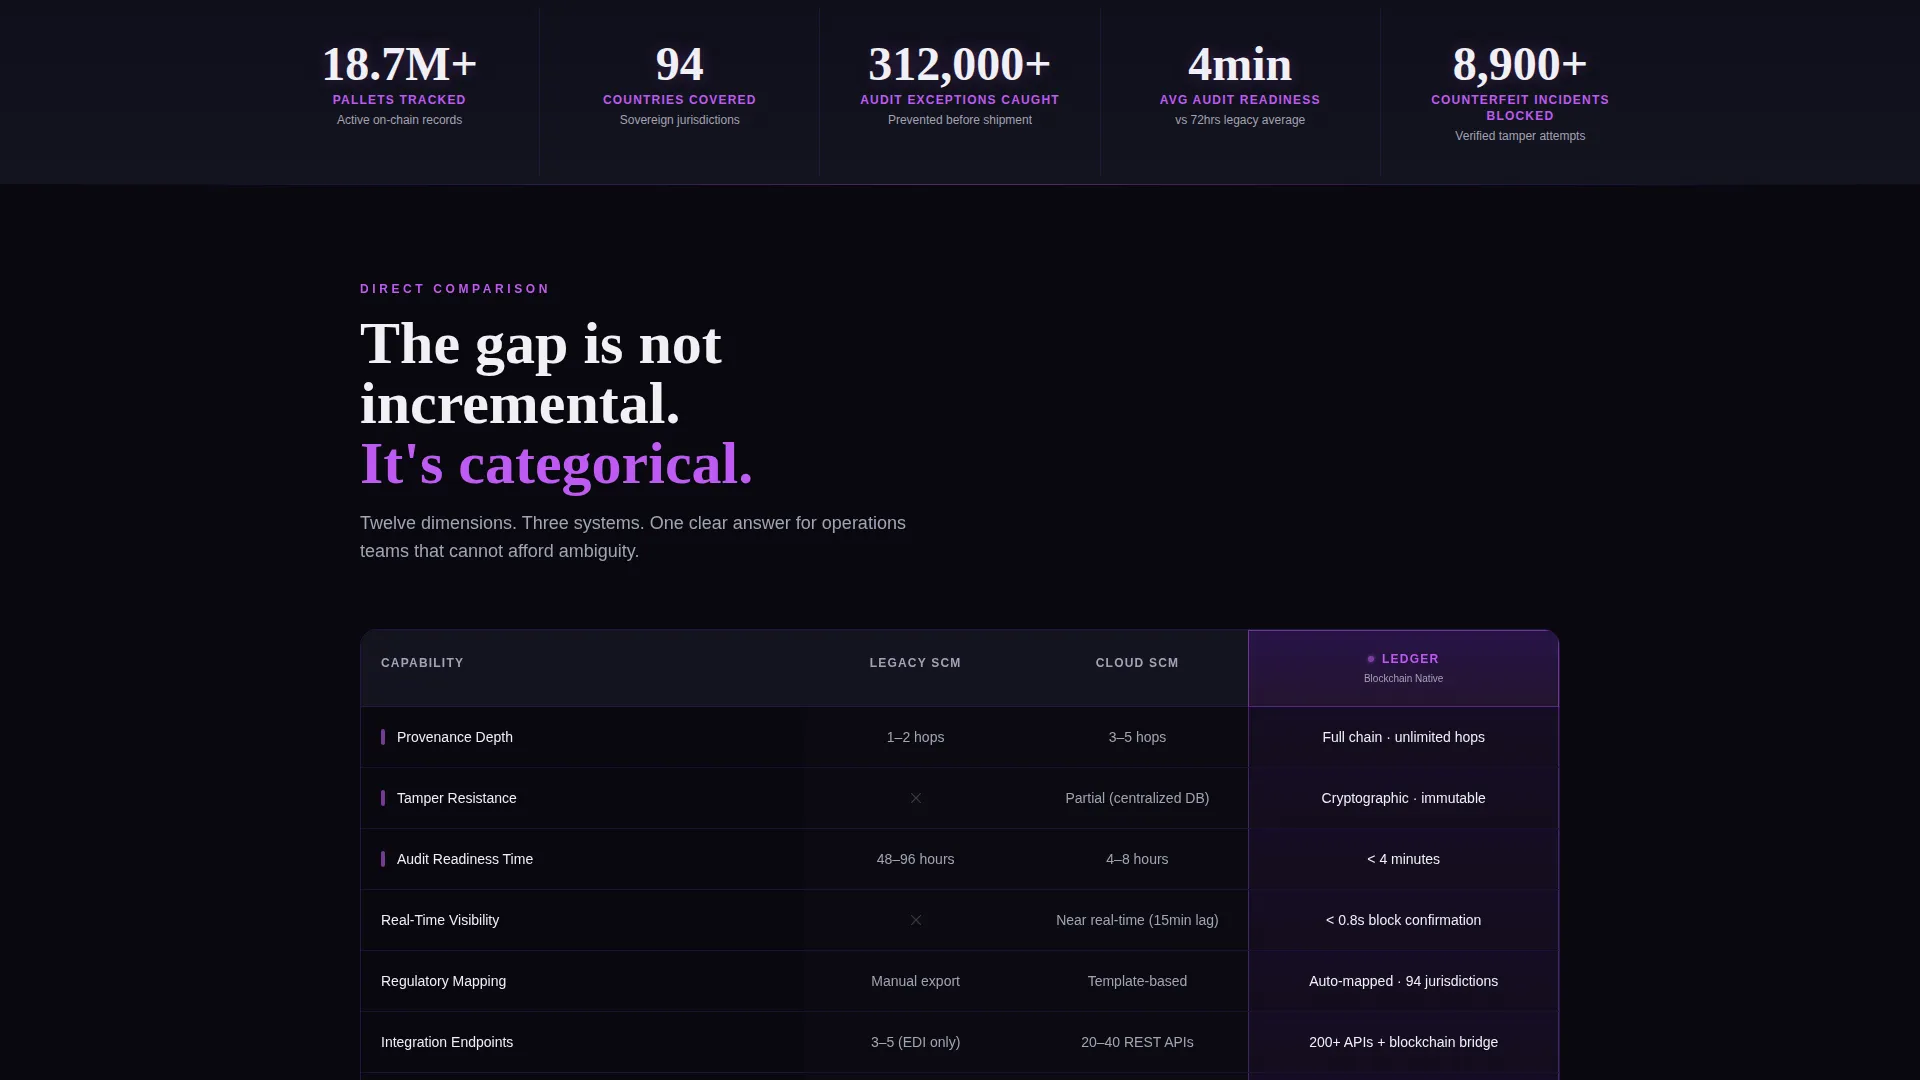Click the '3–5 (EDI only)' cell
This screenshot has width=1920, height=1080.
(915, 1042)
